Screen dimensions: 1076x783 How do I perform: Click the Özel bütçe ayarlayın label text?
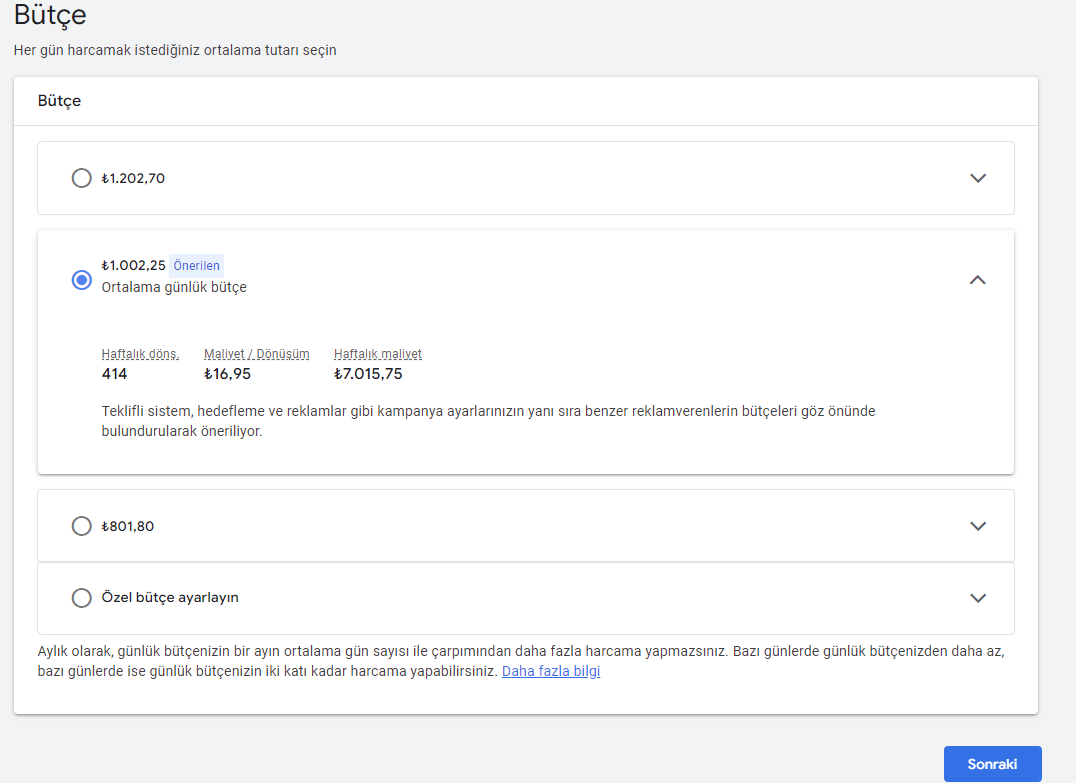click(x=170, y=598)
